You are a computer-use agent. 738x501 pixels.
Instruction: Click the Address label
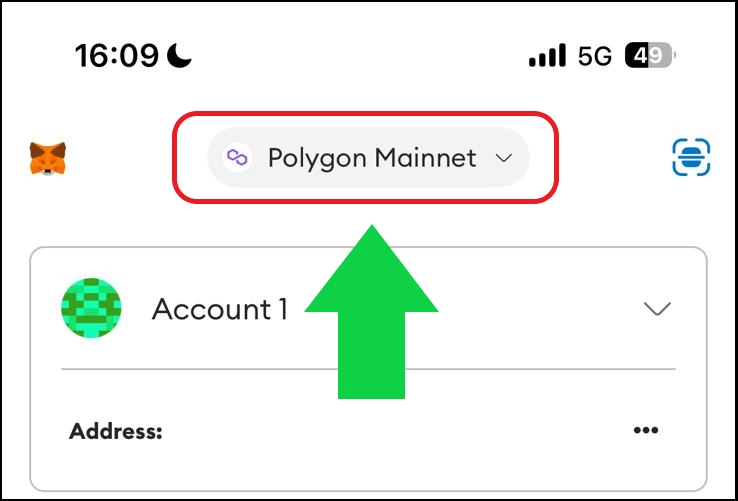click(x=115, y=432)
